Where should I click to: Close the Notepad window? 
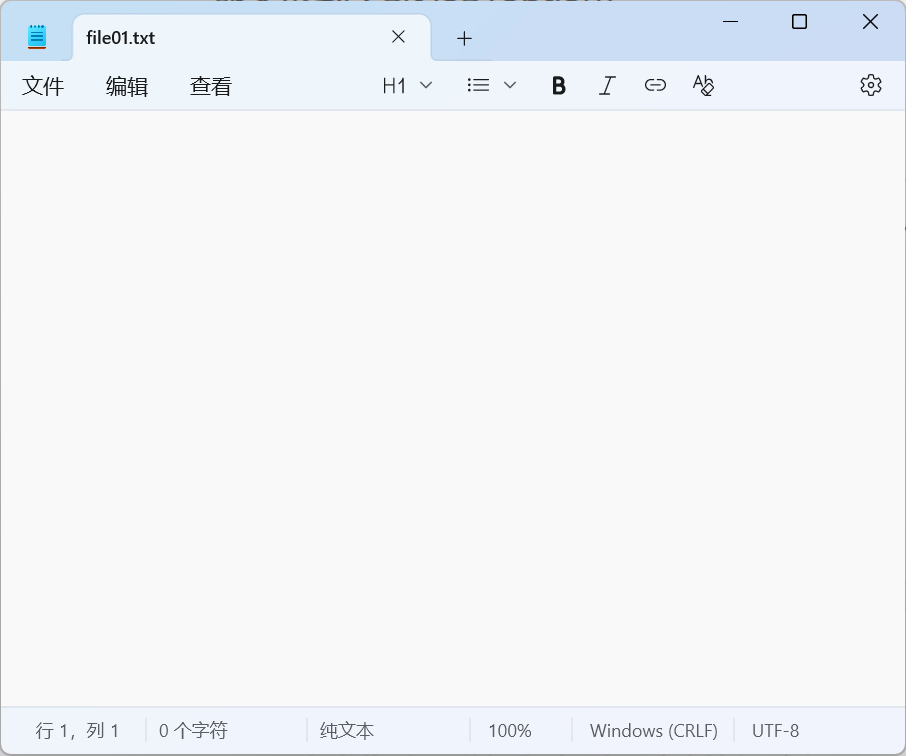coord(870,22)
